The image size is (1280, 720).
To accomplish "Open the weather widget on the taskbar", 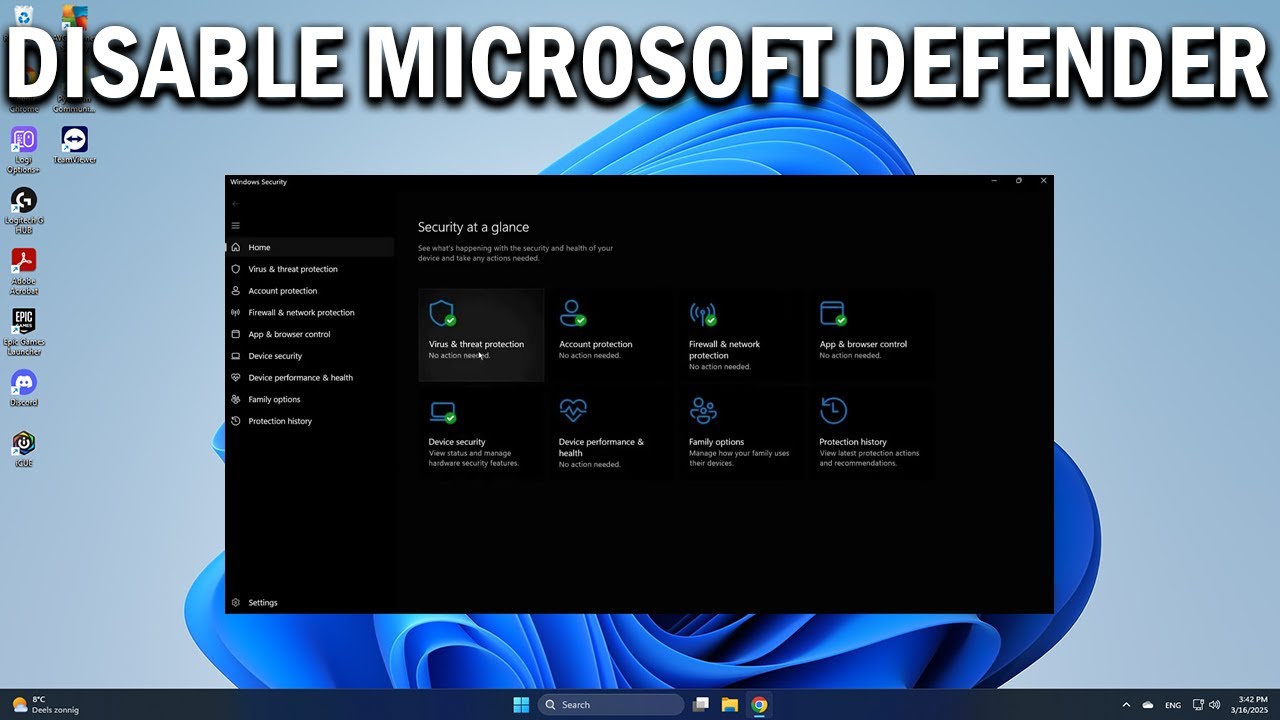I will [45, 705].
